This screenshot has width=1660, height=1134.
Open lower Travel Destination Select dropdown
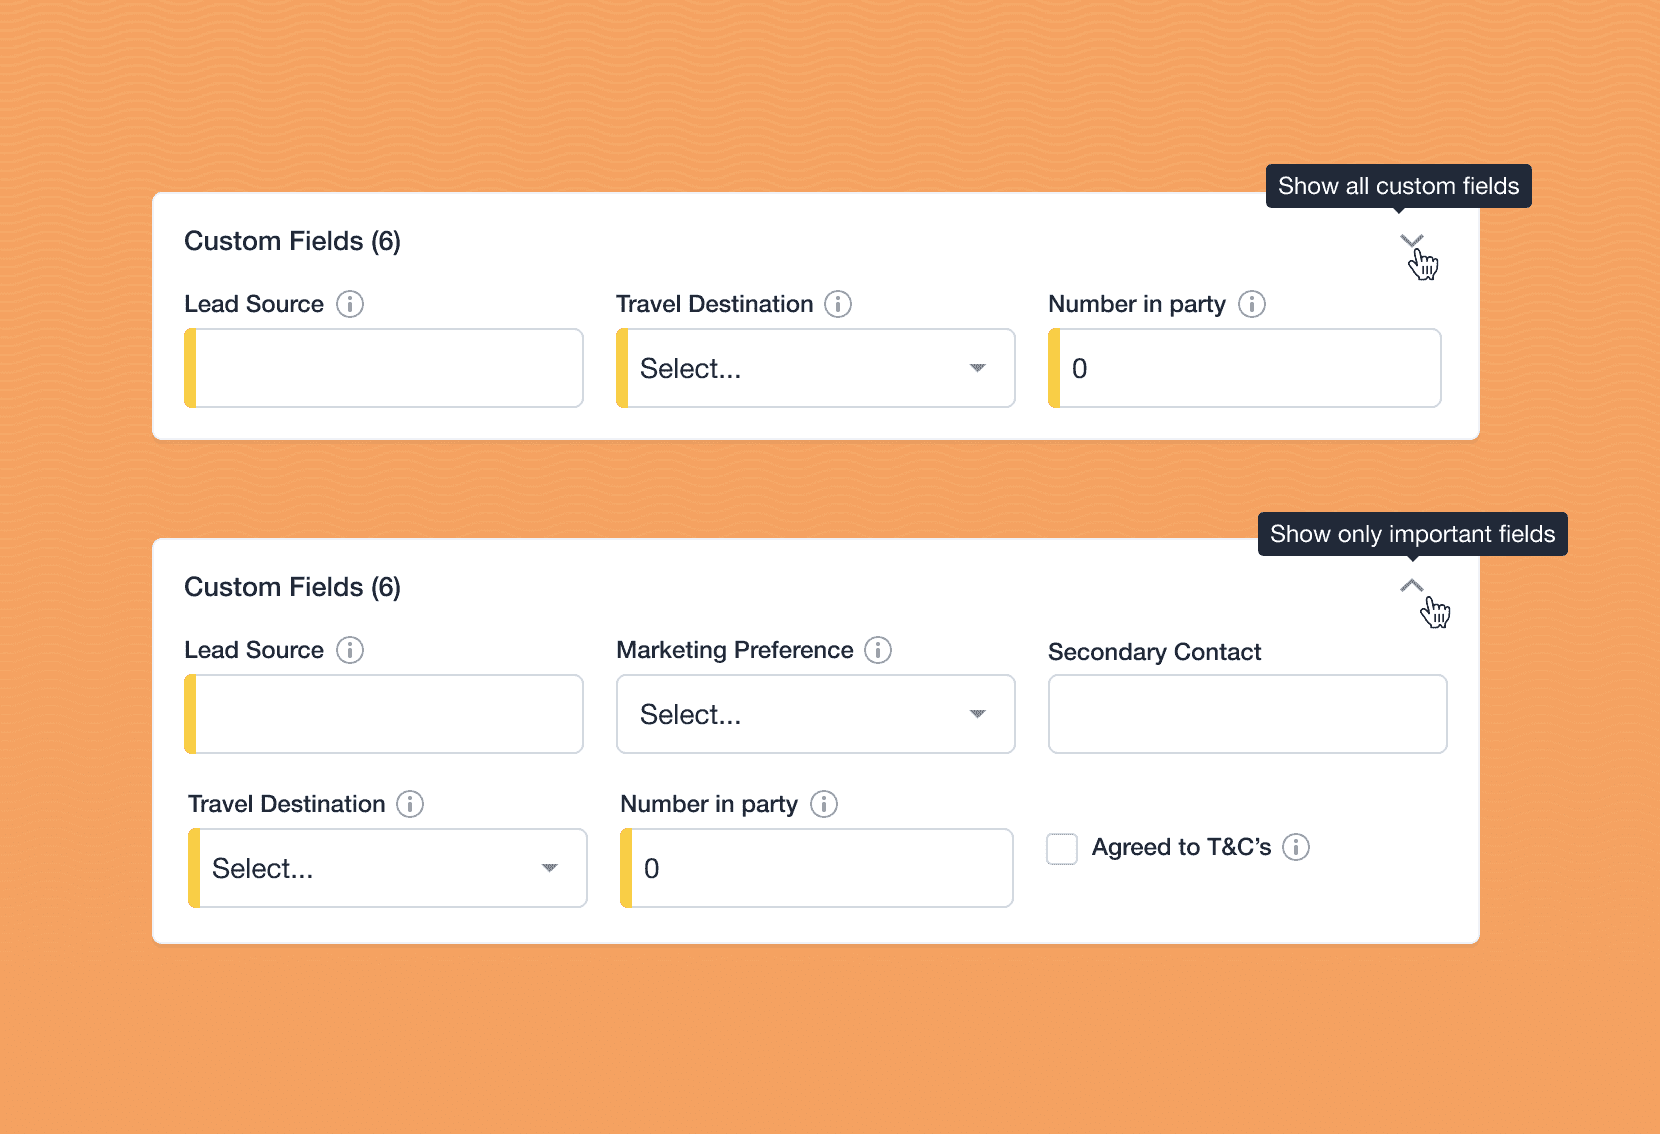pyautogui.click(x=388, y=868)
